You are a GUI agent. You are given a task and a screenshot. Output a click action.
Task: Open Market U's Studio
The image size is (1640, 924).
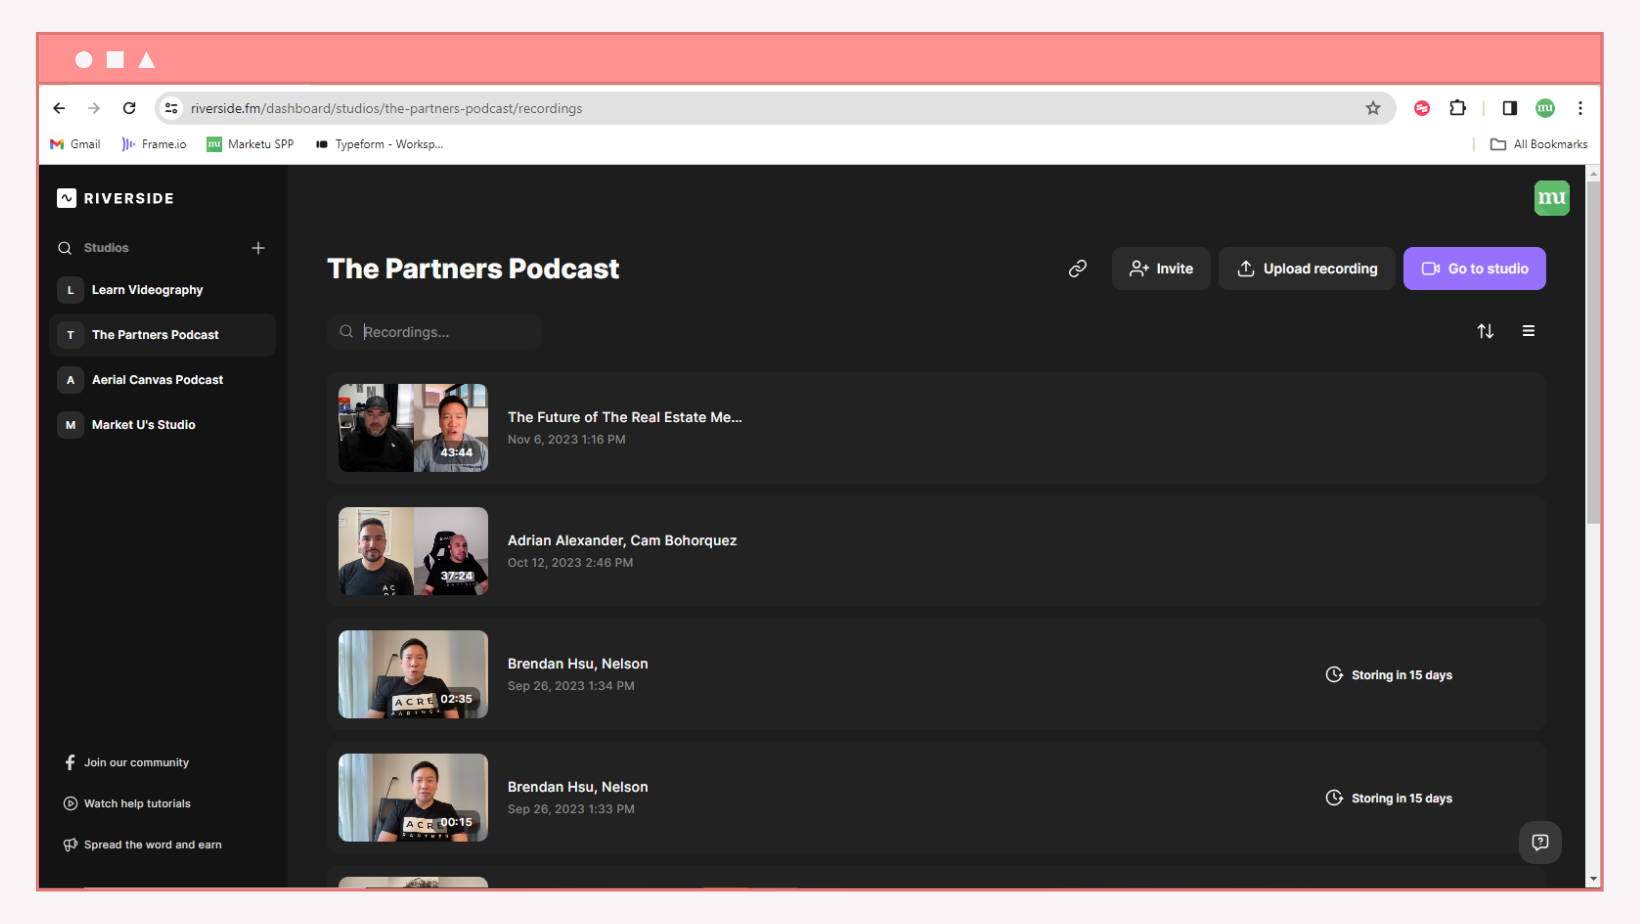pos(162,425)
